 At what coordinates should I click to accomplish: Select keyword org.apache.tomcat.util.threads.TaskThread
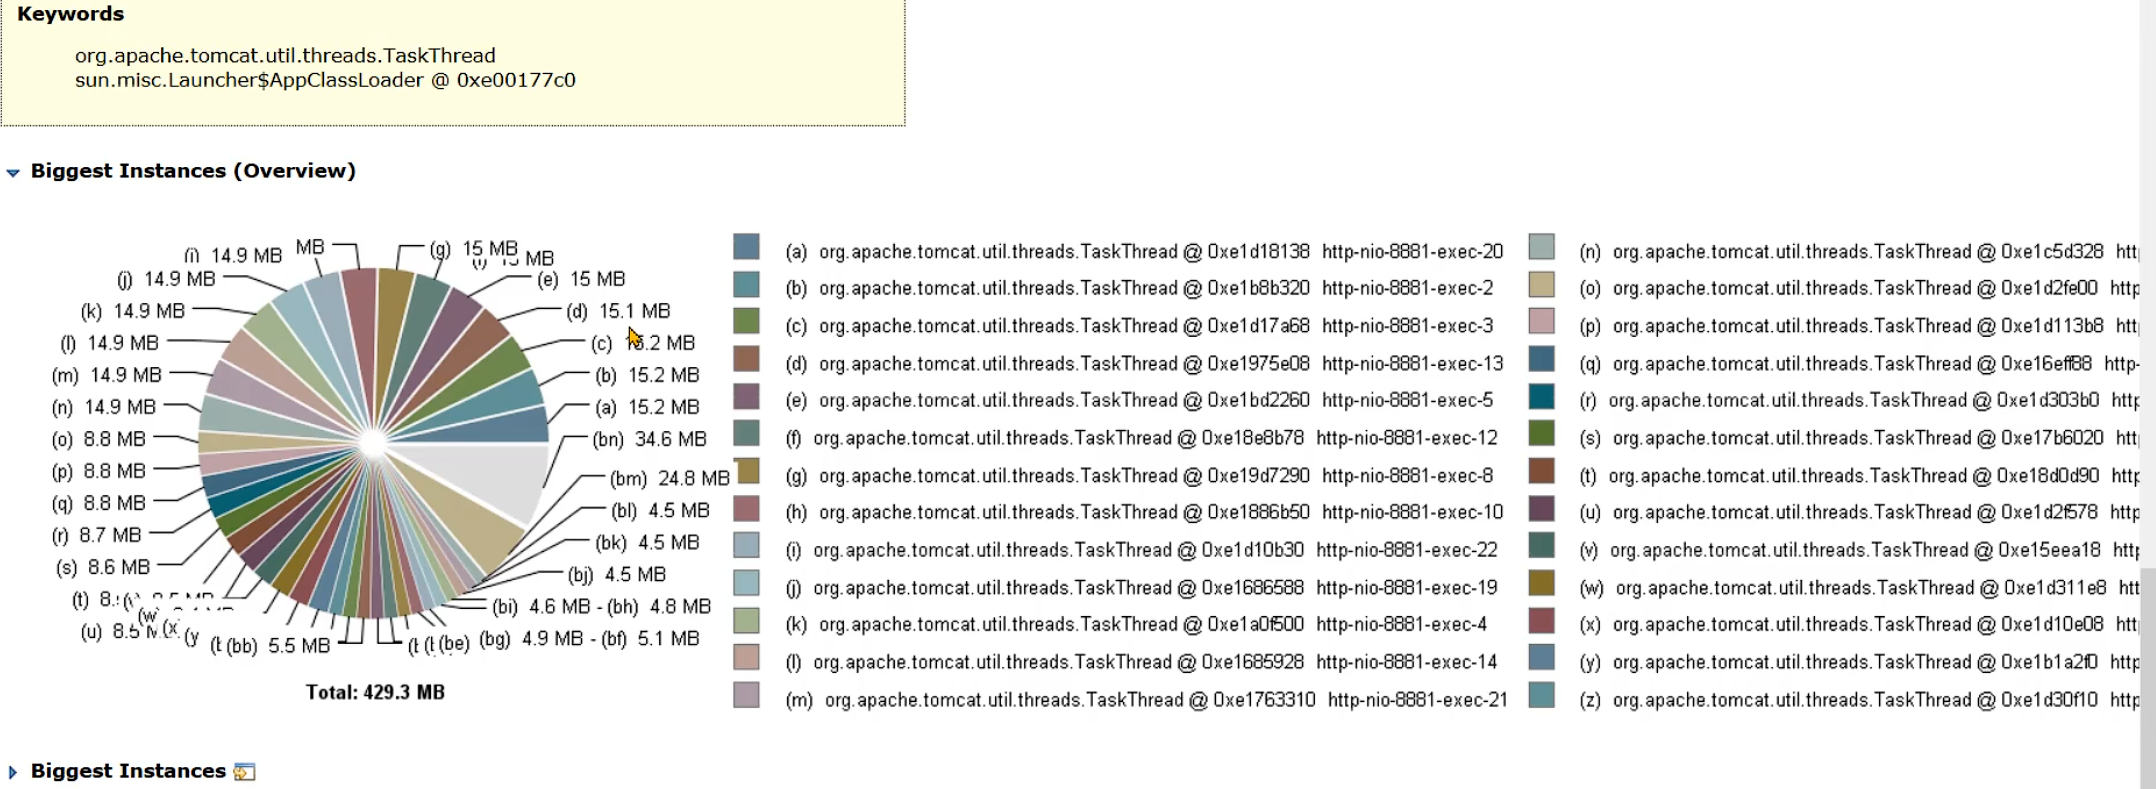tap(285, 56)
